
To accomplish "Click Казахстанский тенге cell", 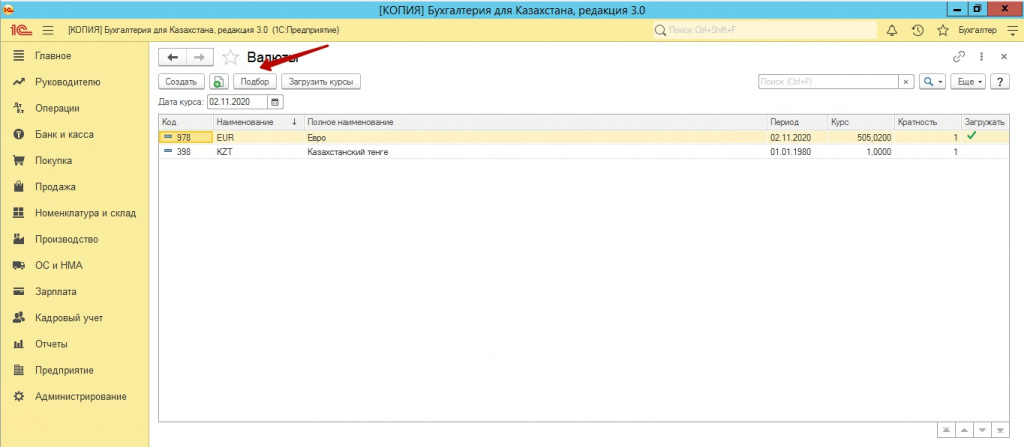I will 535,152.
